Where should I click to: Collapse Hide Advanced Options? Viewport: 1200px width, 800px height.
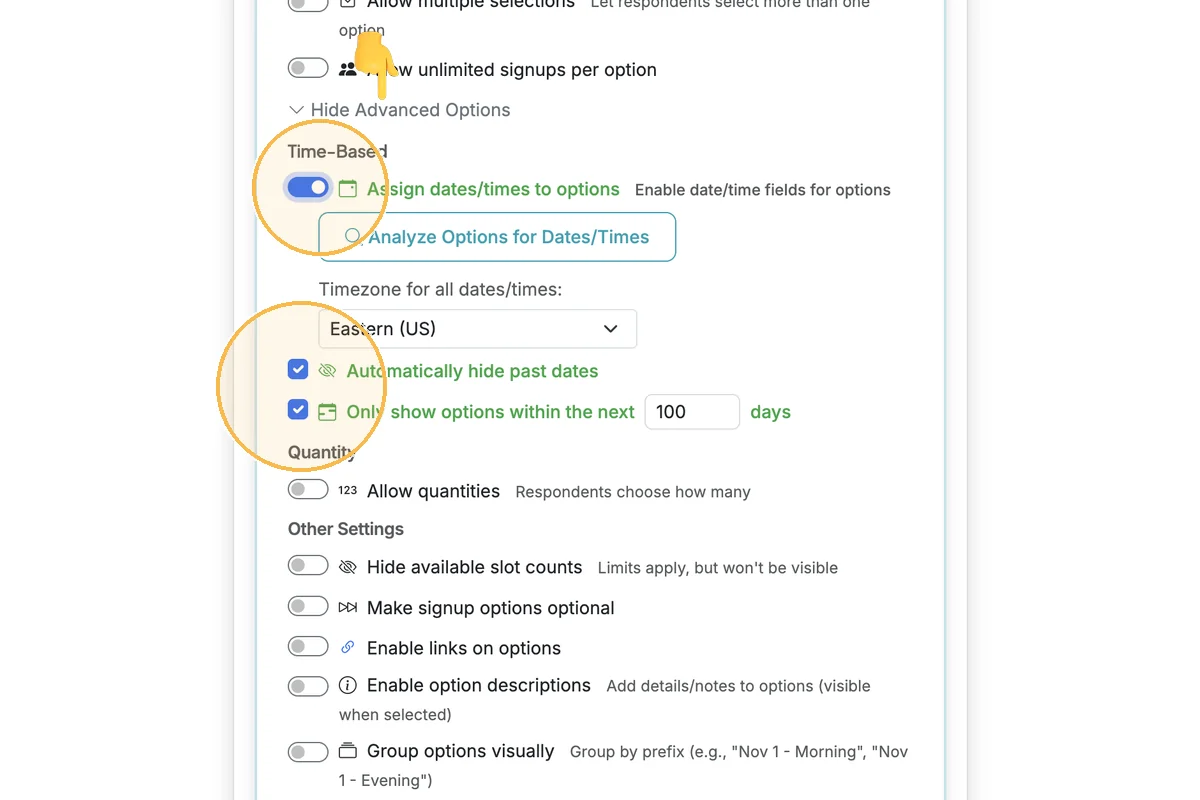(x=399, y=110)
